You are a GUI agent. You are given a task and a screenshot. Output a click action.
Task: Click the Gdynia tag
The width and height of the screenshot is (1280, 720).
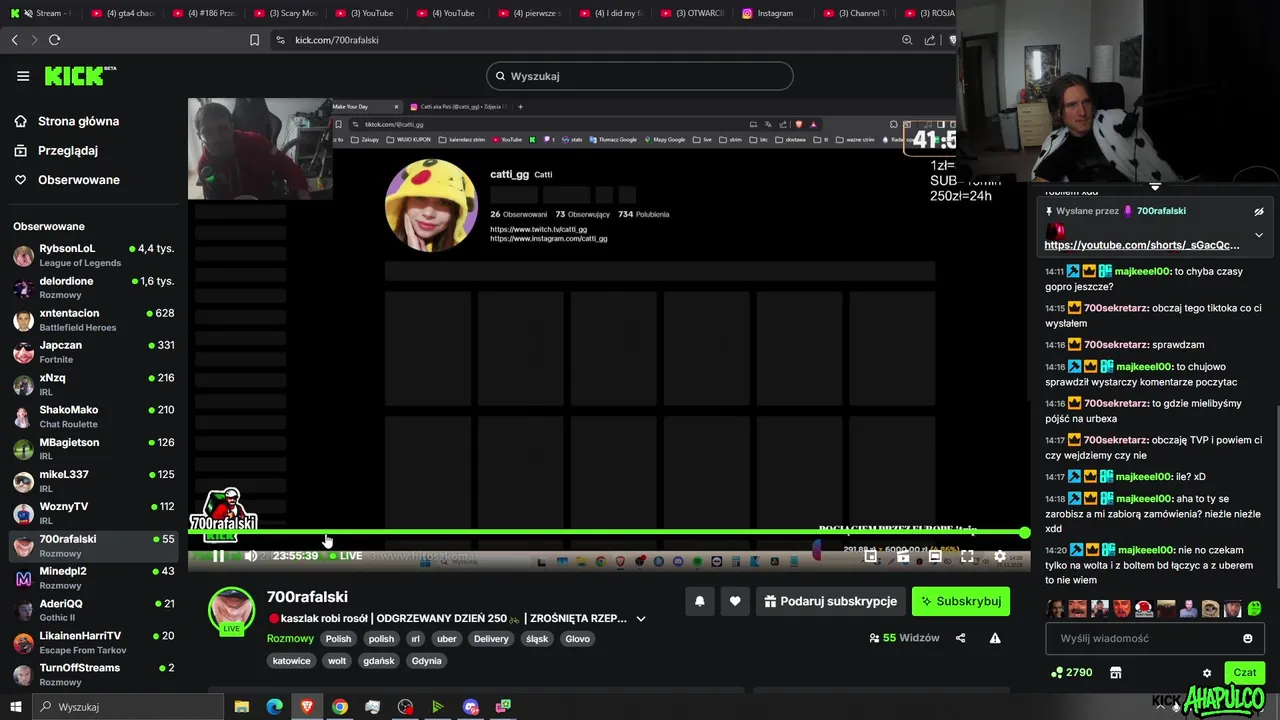(426, 661)
